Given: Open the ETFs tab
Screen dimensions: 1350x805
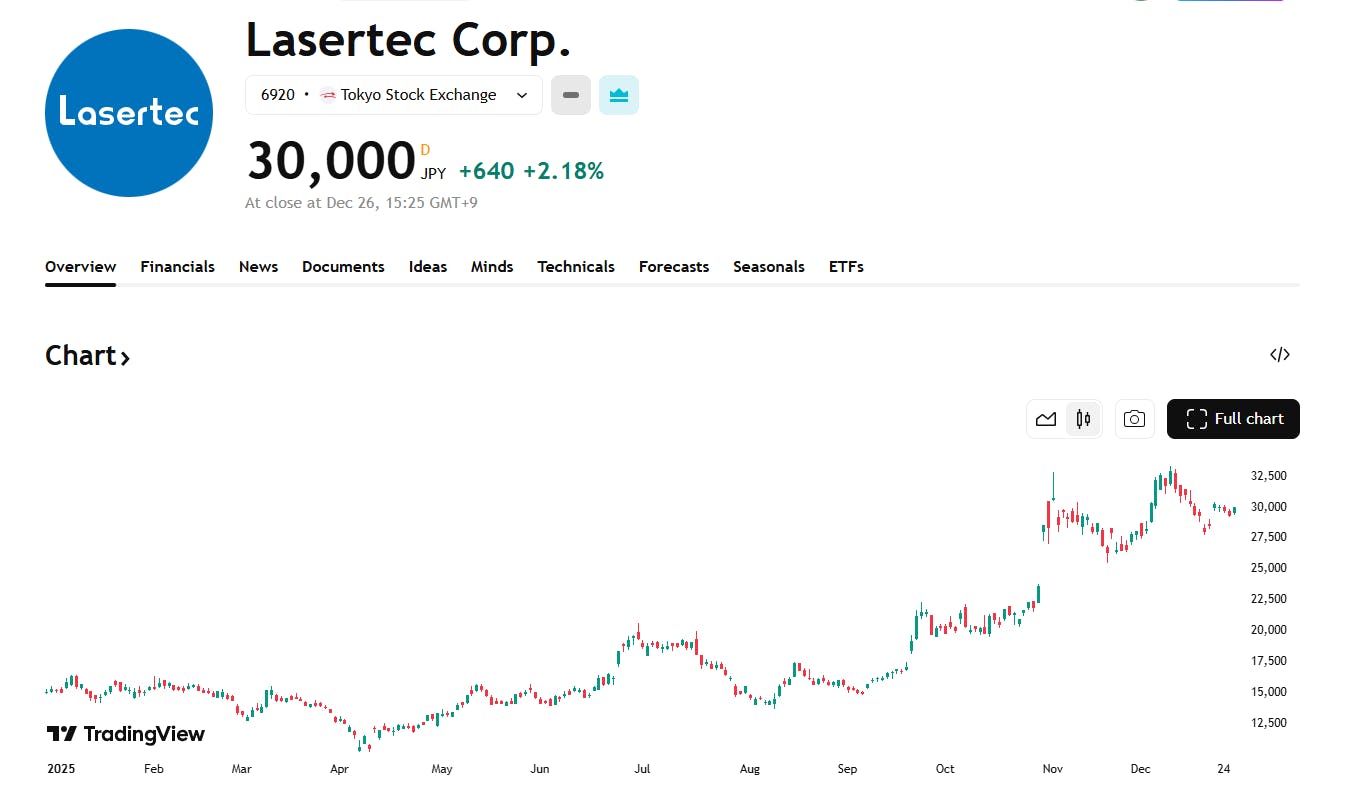Looking at the screenshot, I should point(846,267).
